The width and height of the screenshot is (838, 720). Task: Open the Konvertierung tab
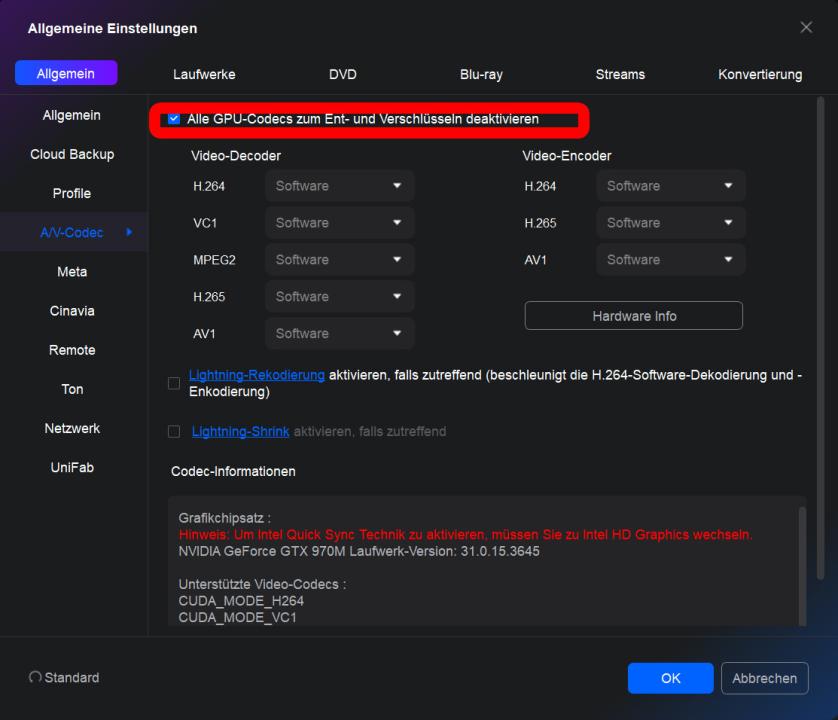(760, 74)
